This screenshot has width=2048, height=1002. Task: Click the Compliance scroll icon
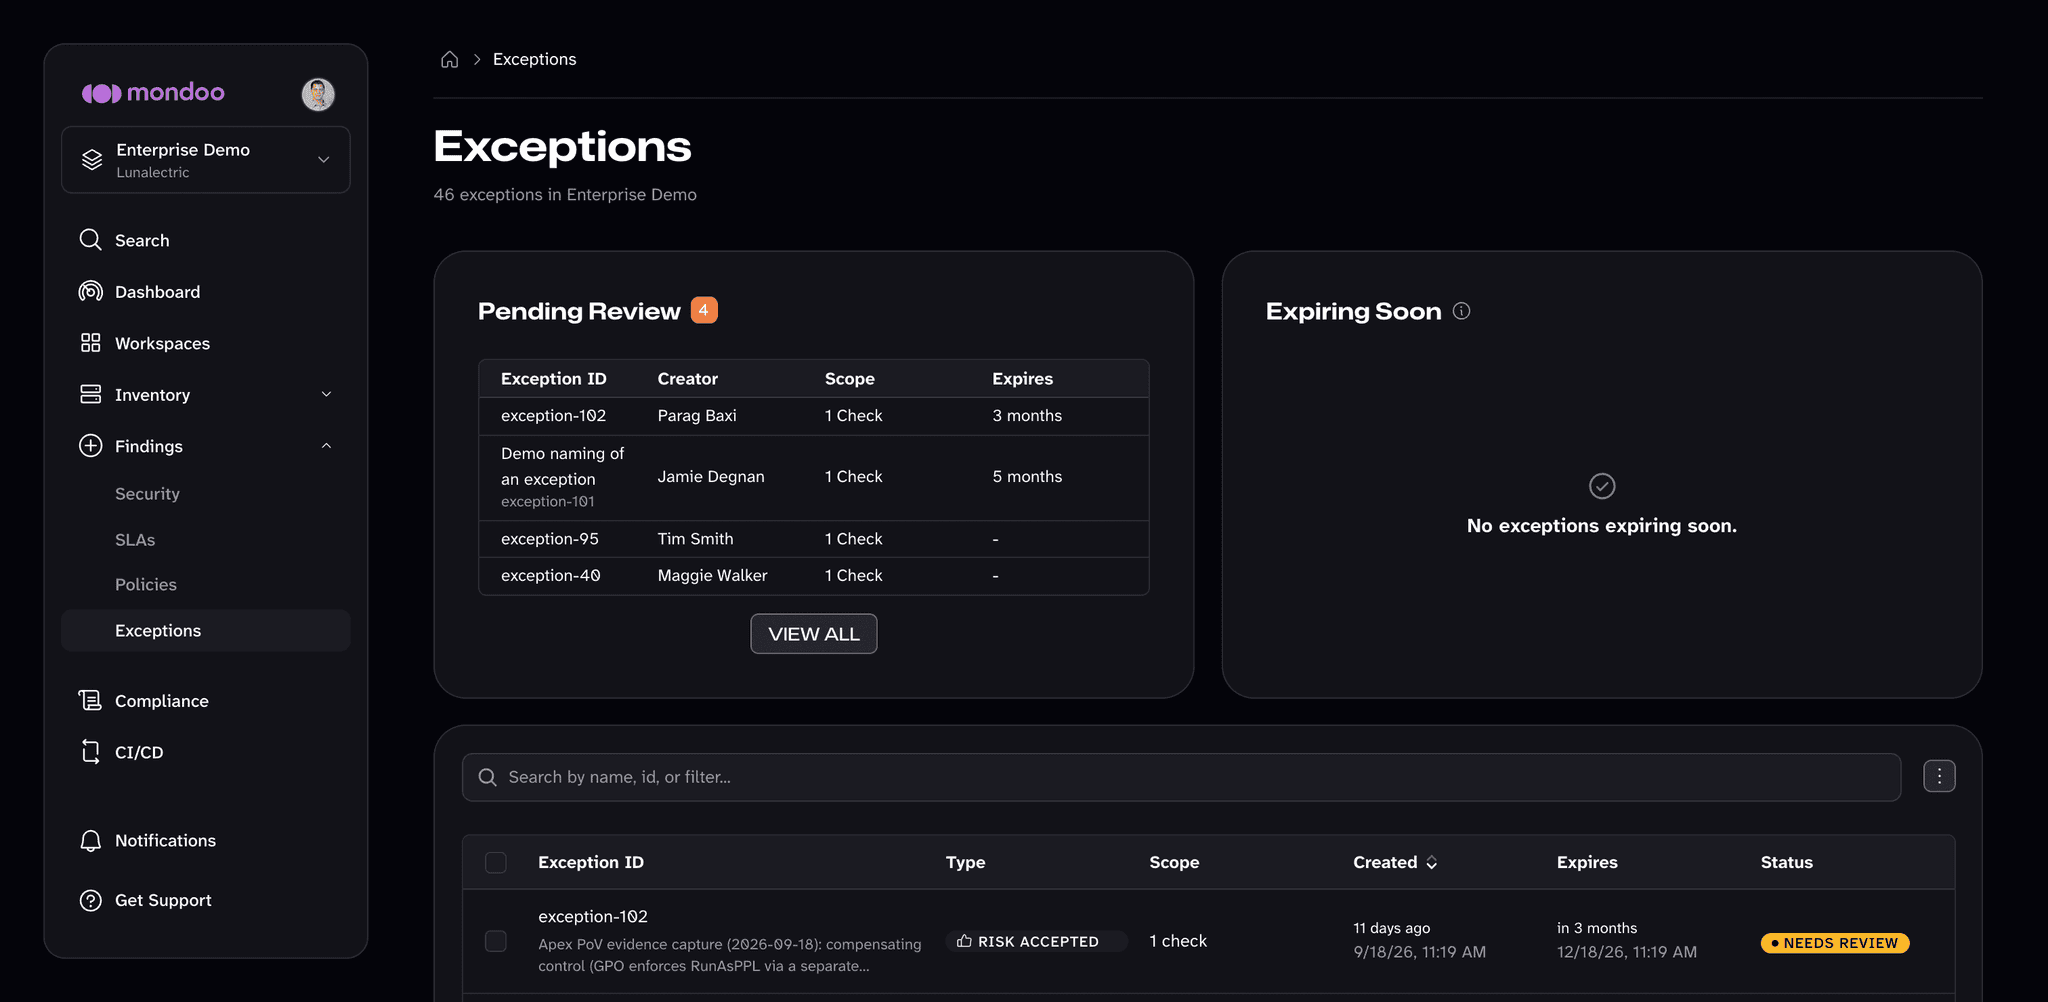[91, 700]
